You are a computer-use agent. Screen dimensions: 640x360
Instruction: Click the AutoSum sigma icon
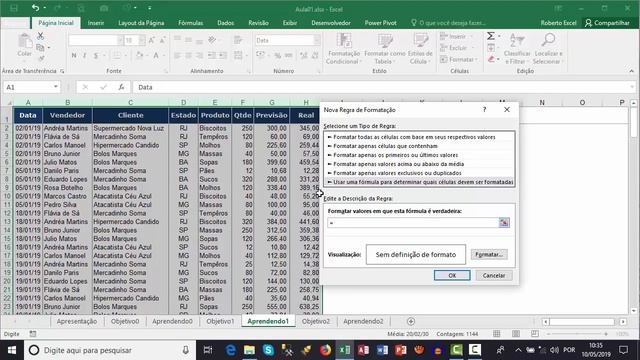[491, 36]
